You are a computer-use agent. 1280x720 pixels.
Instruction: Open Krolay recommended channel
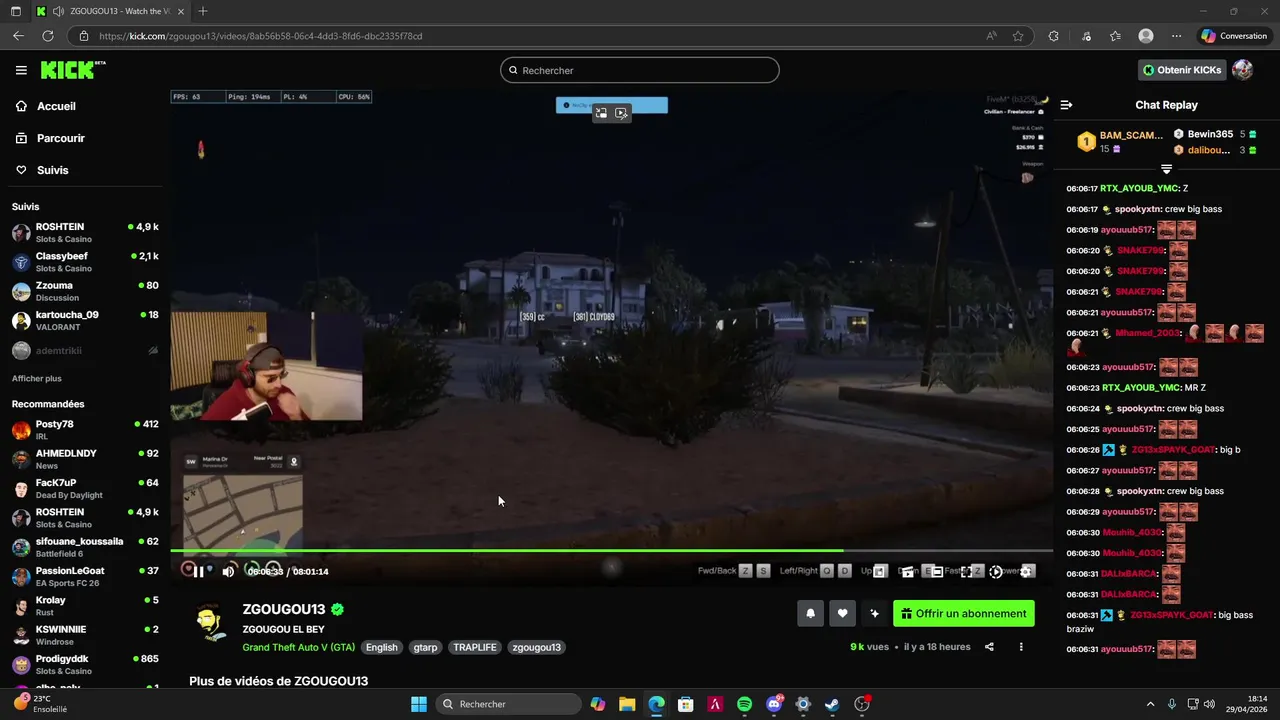pyautogui.click(x=85, y=606)
